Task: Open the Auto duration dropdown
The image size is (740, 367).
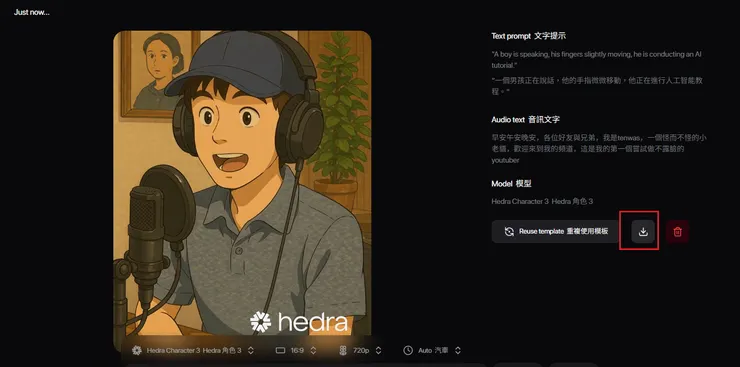Action: pyautogui.click(x=432, y=350)
